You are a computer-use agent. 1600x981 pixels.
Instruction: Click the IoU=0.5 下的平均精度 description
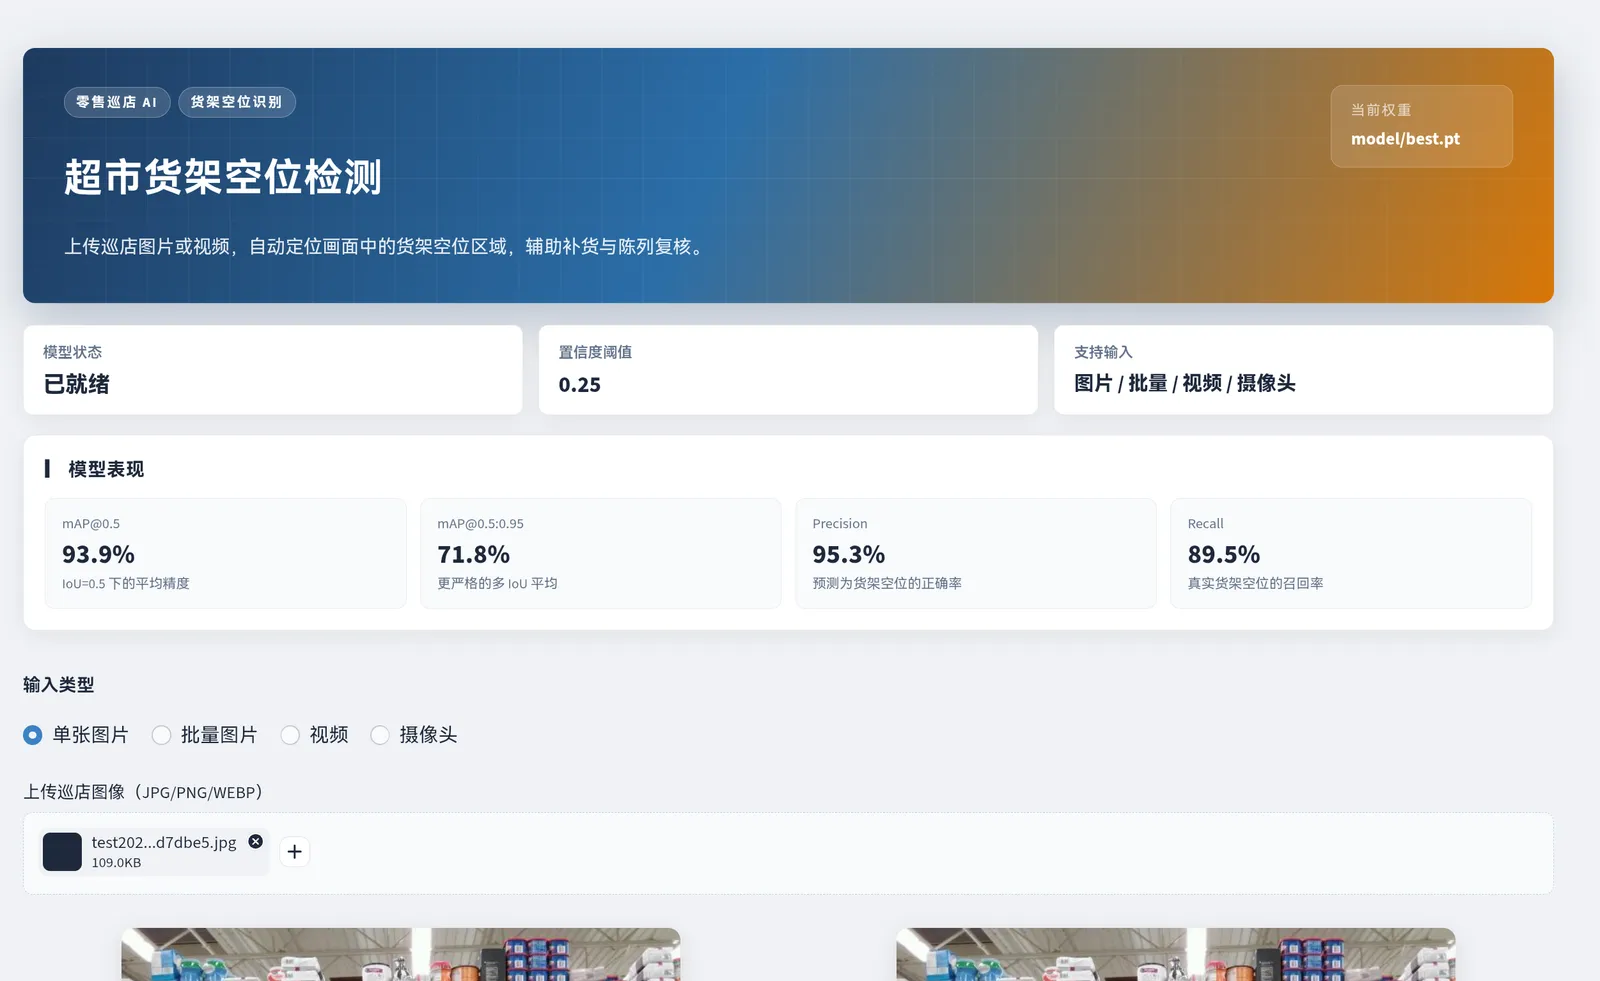pos(126,583)
